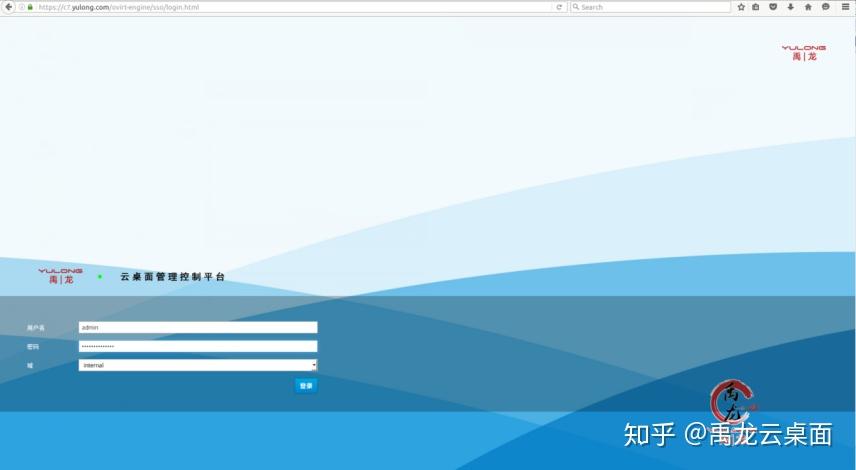Click into the browser Search field

pyautogui.click(x=650, y=7)
